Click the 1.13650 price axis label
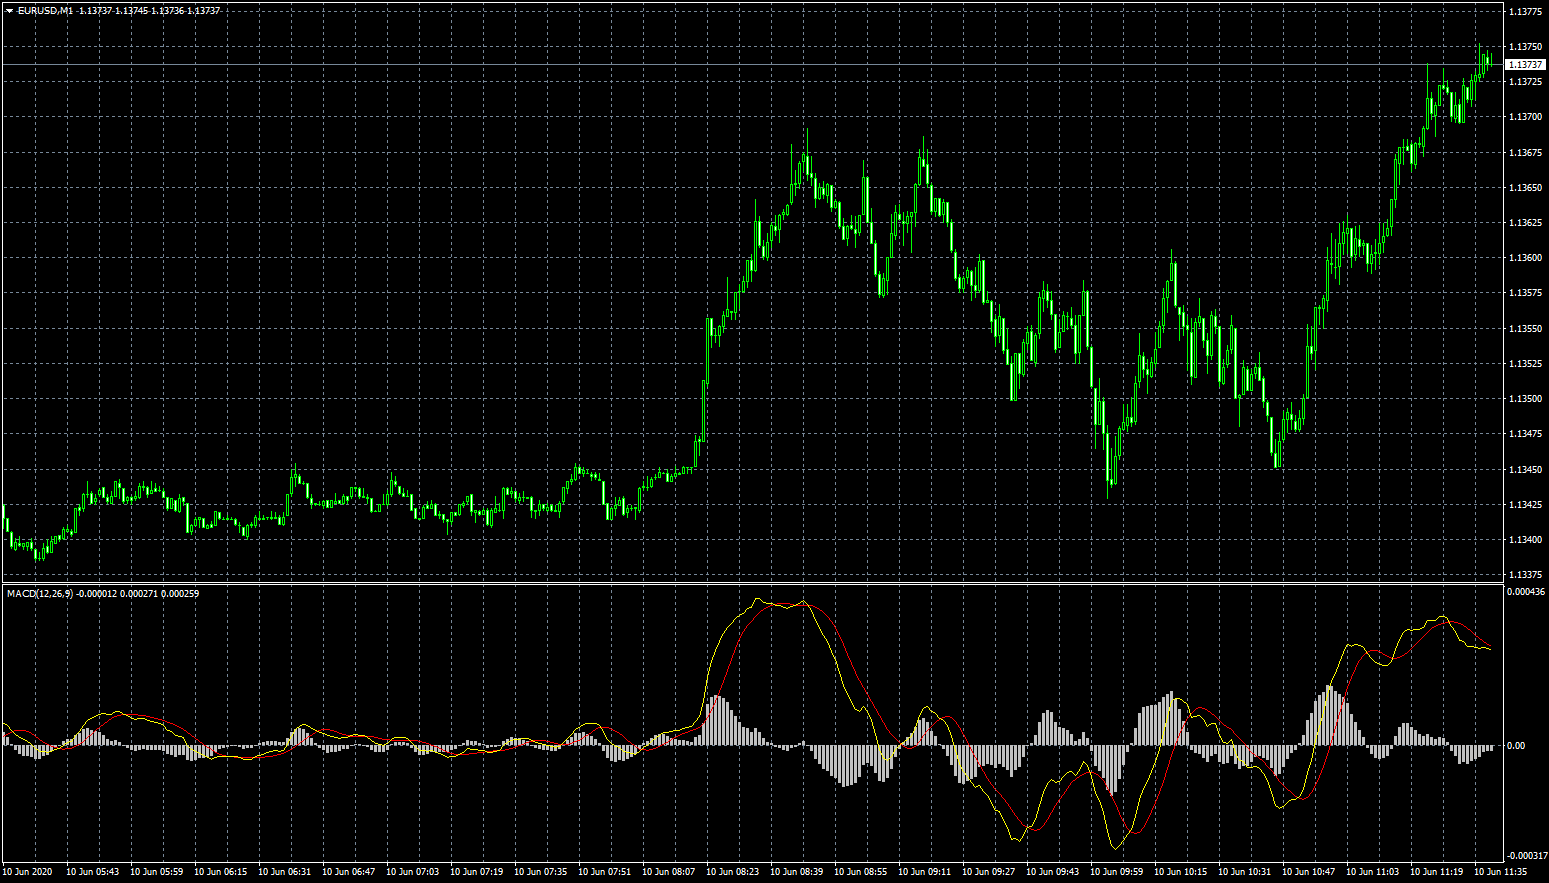This screenshot has height=883, width=1549. coord(1525,188)
